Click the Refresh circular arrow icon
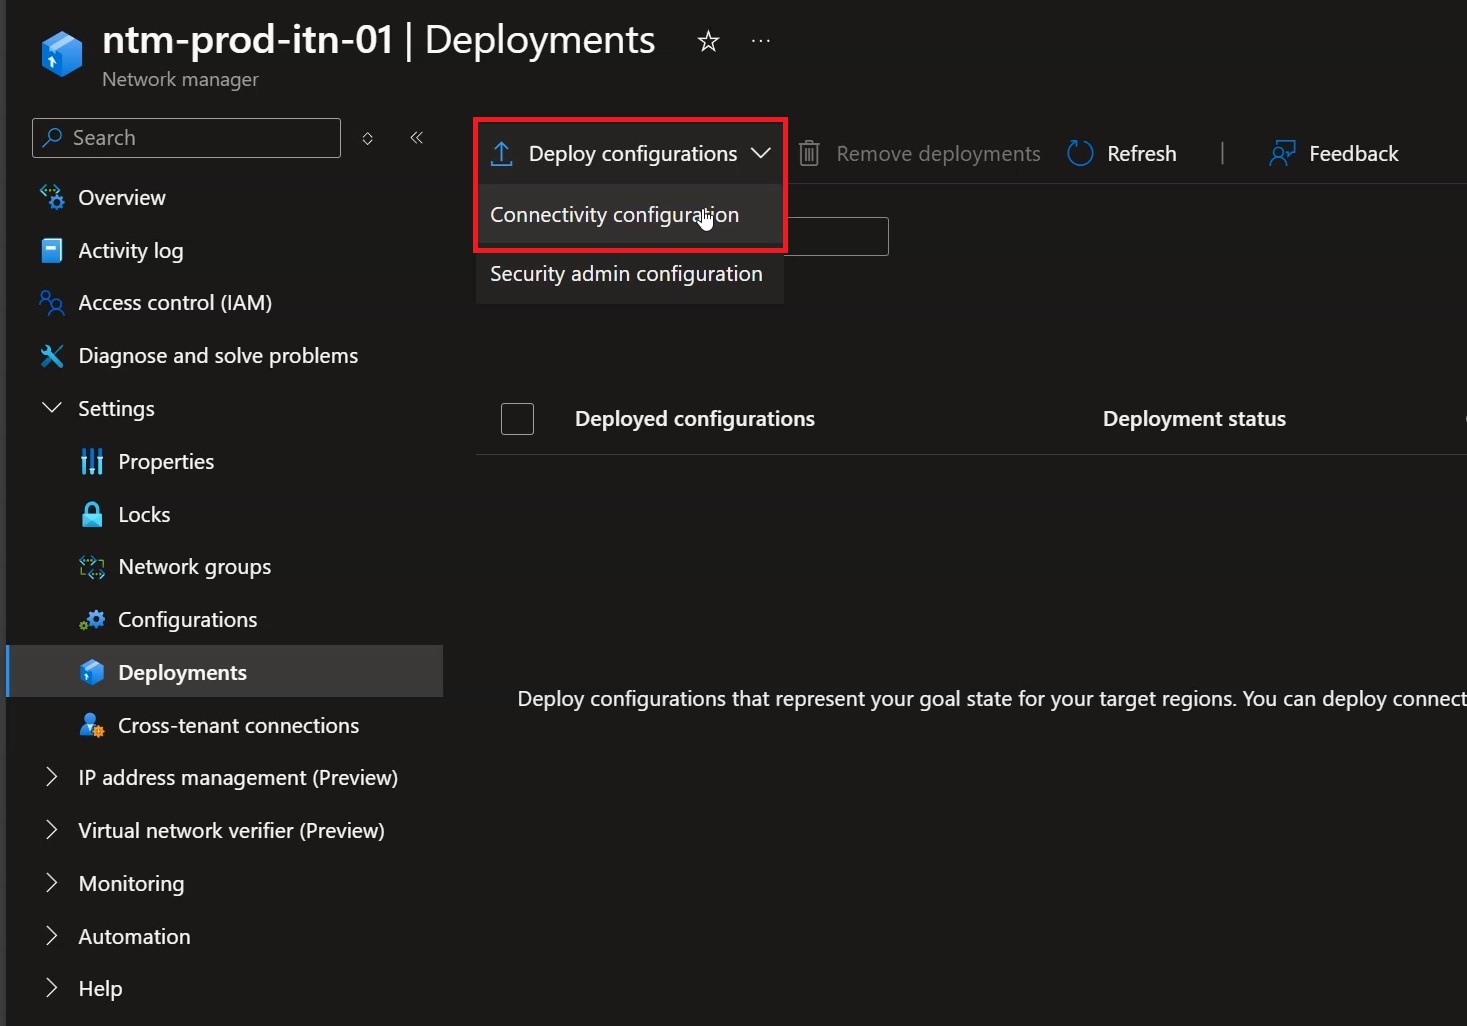This screenshot has width=1467, height=1026. 1081,153
